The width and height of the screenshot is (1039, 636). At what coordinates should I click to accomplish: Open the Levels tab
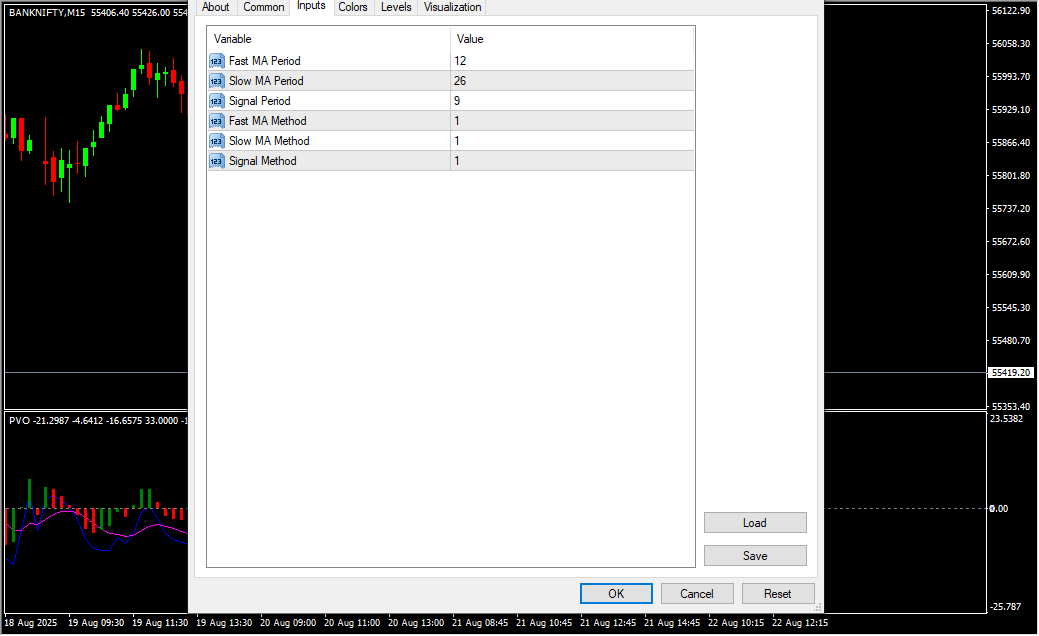pos(396,7)
